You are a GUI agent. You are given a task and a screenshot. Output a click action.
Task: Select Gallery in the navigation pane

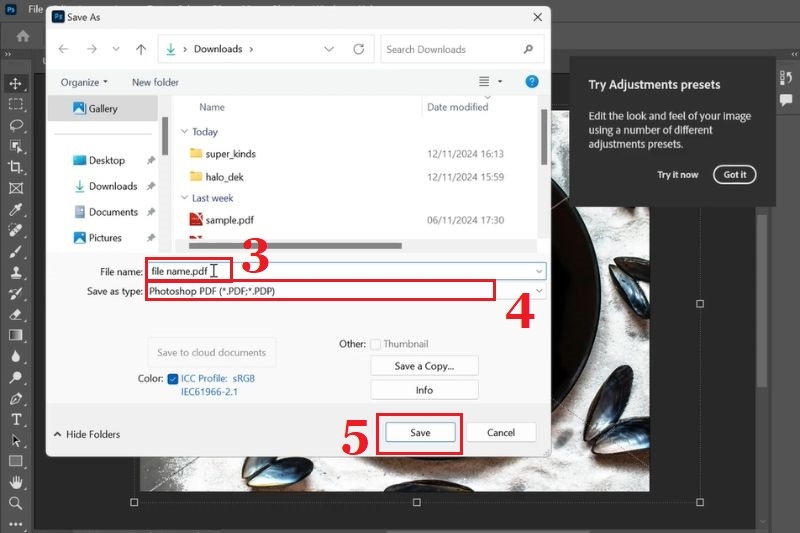103,108
